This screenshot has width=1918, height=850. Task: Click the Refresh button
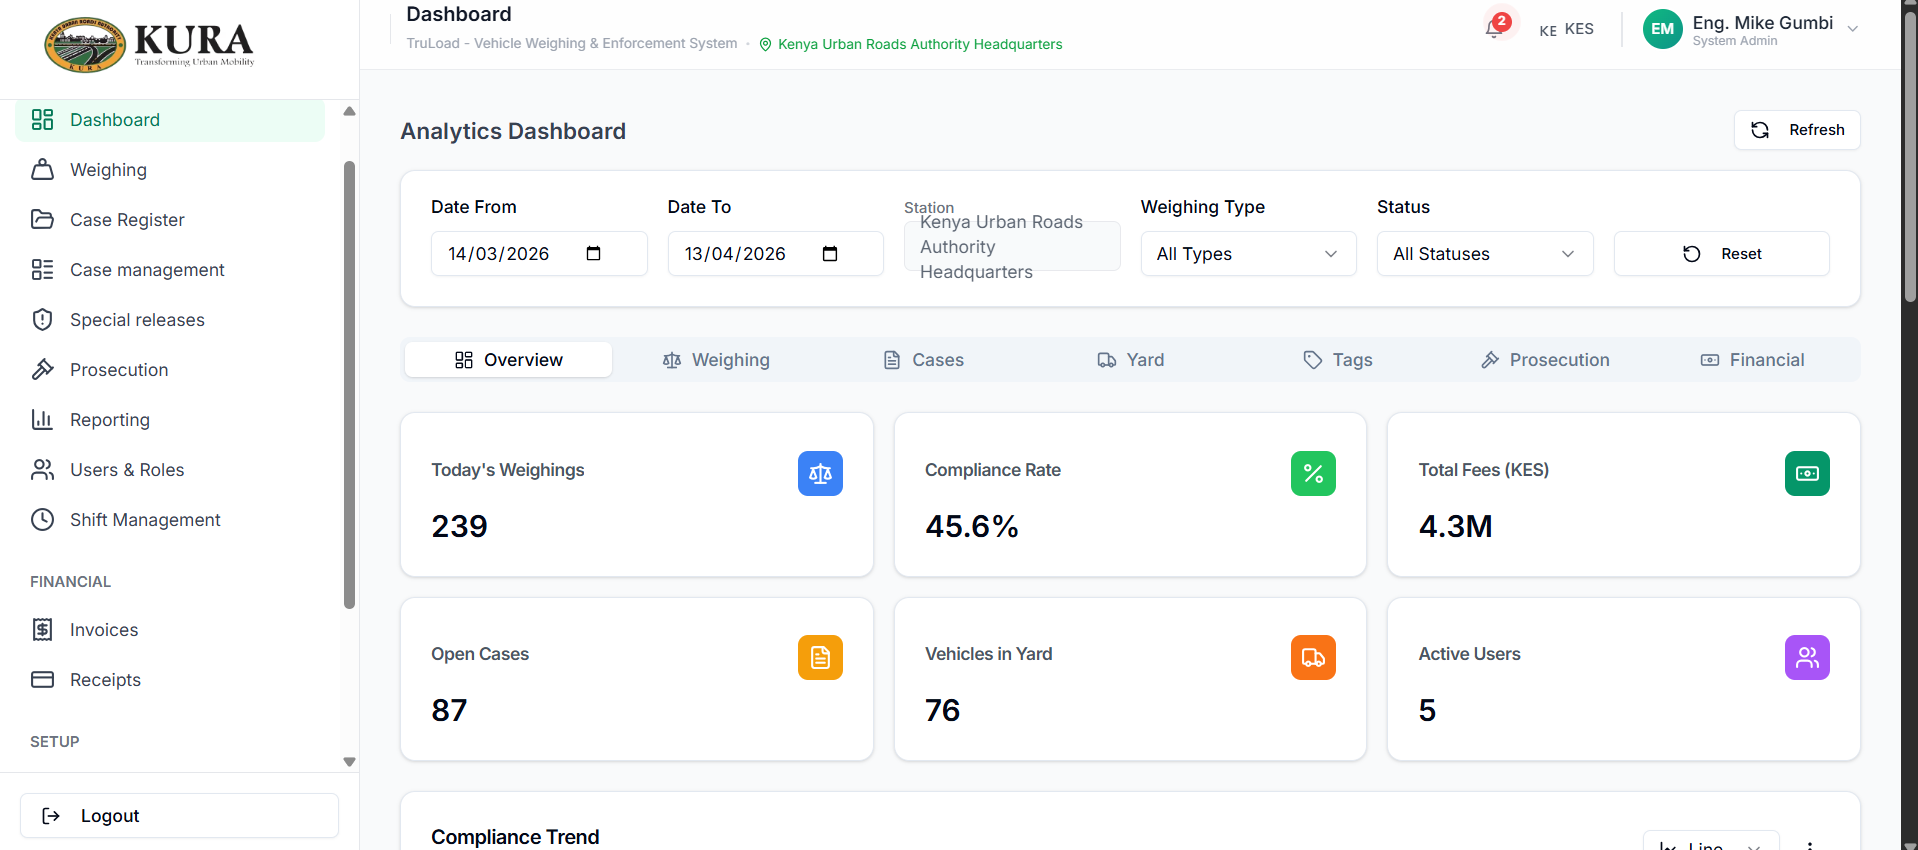[x=1797, y=130]
